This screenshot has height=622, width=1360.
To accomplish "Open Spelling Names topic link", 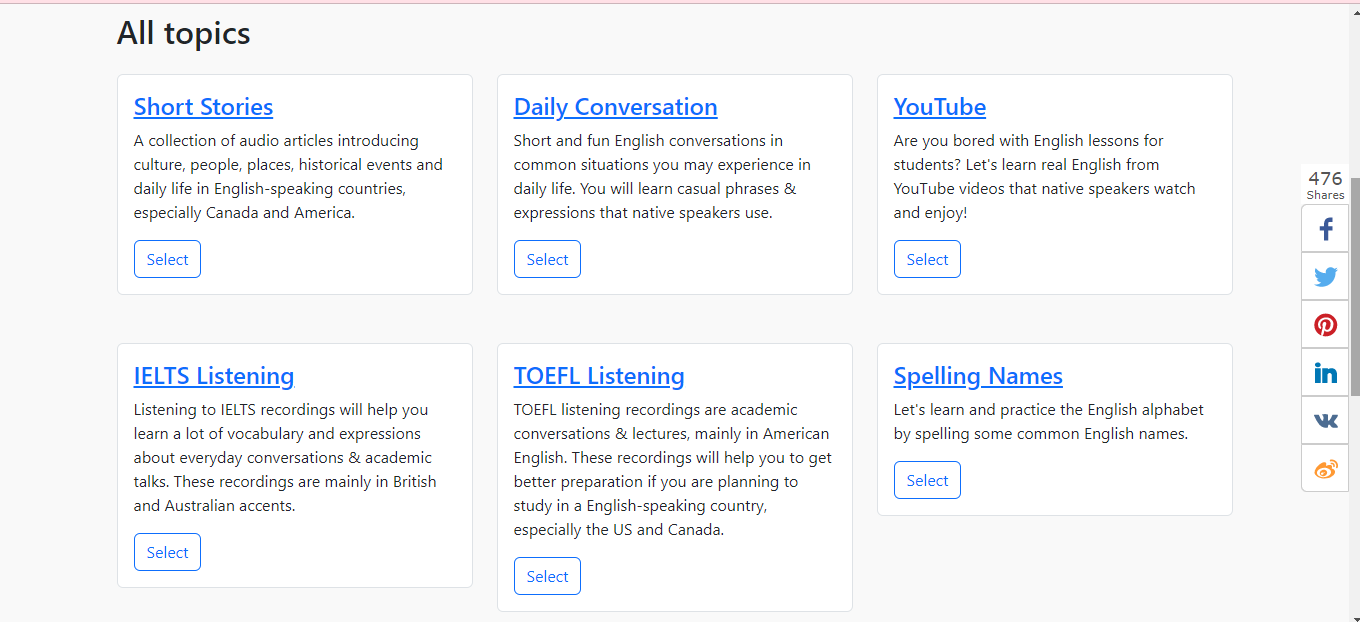I will (978, 376).
